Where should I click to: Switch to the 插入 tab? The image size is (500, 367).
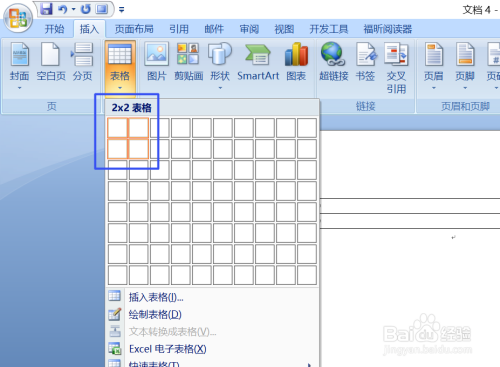coord(89,29)
